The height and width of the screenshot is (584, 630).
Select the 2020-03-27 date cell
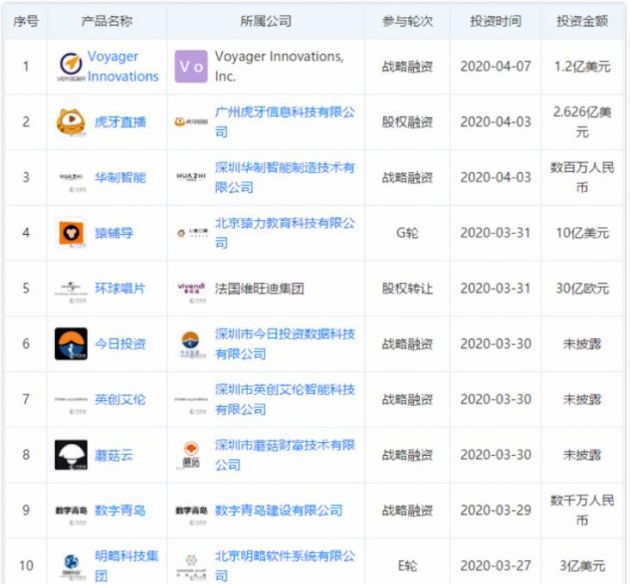point(496,566)
